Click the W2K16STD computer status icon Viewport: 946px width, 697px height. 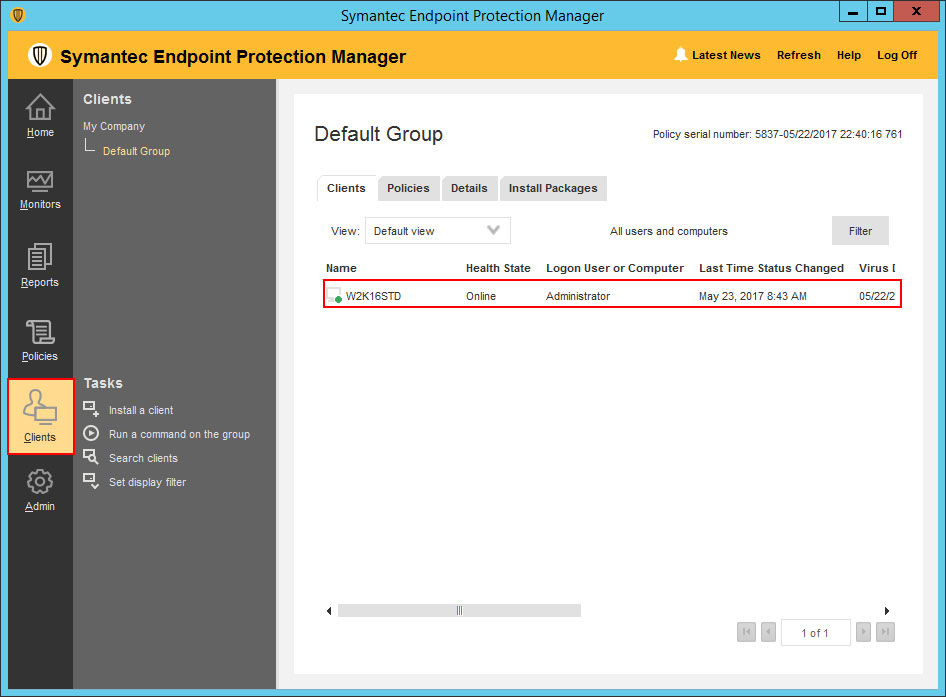[x=334, y=296]
